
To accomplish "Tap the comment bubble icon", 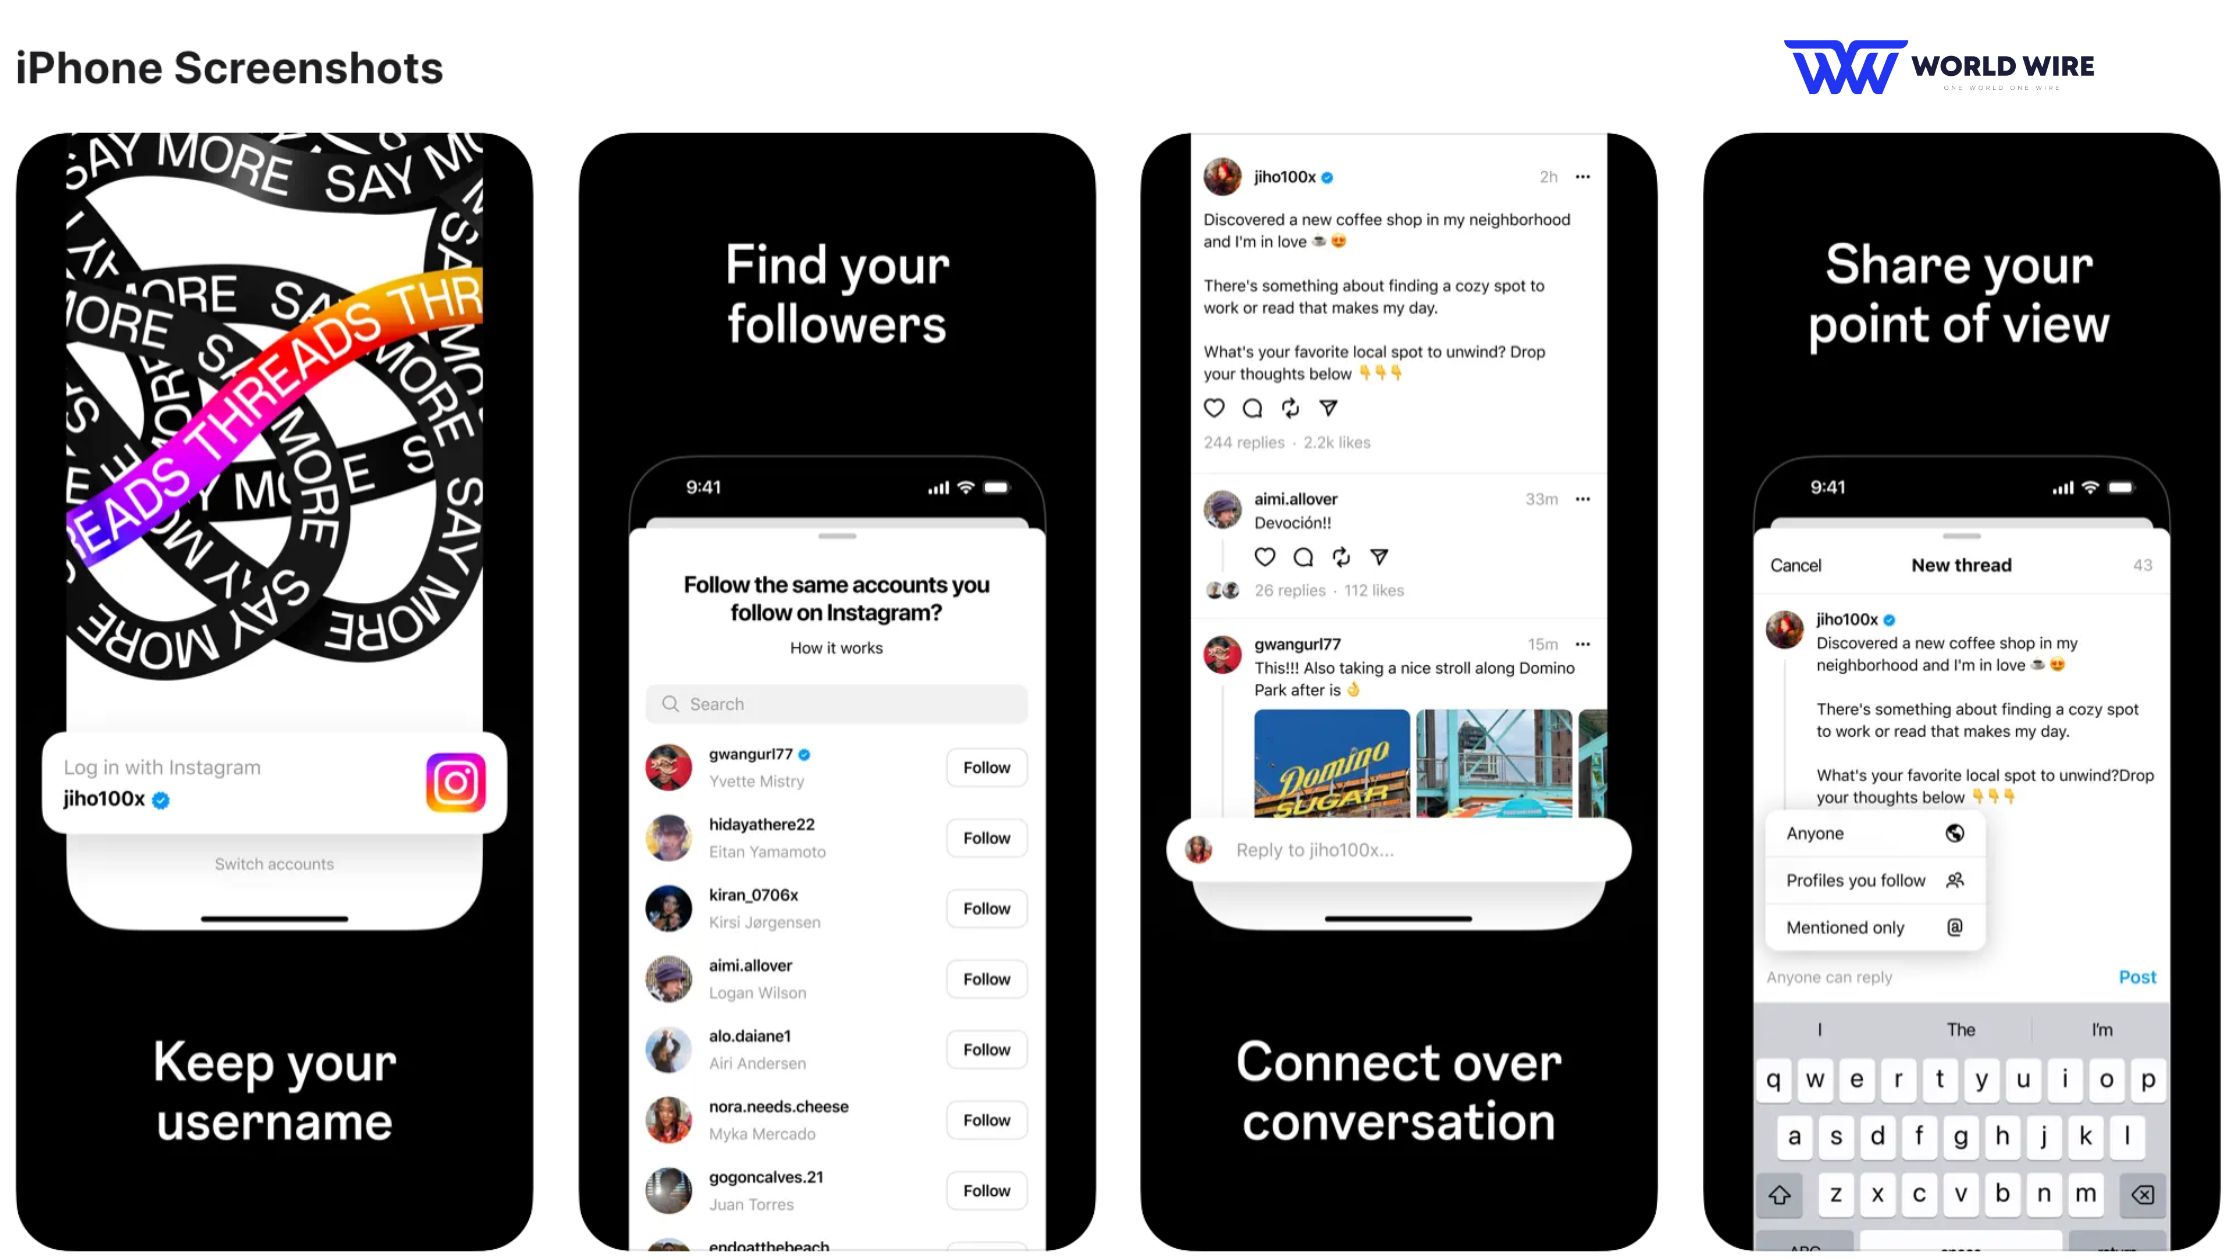I will coord(1252,406).
